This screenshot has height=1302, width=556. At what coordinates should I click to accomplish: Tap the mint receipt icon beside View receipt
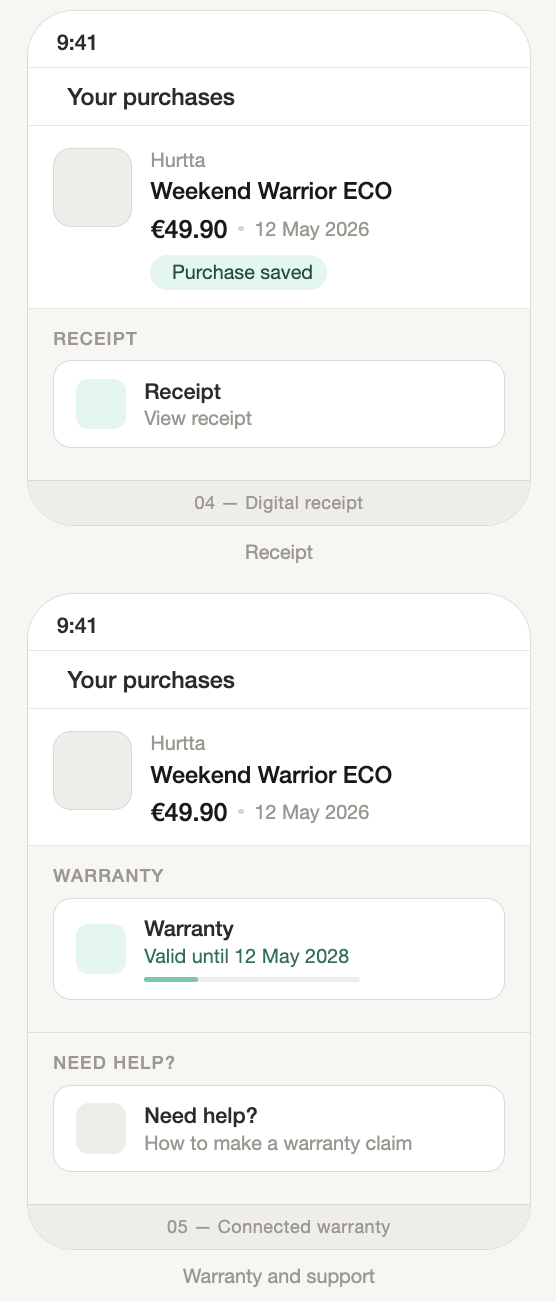tap(101, 404)
